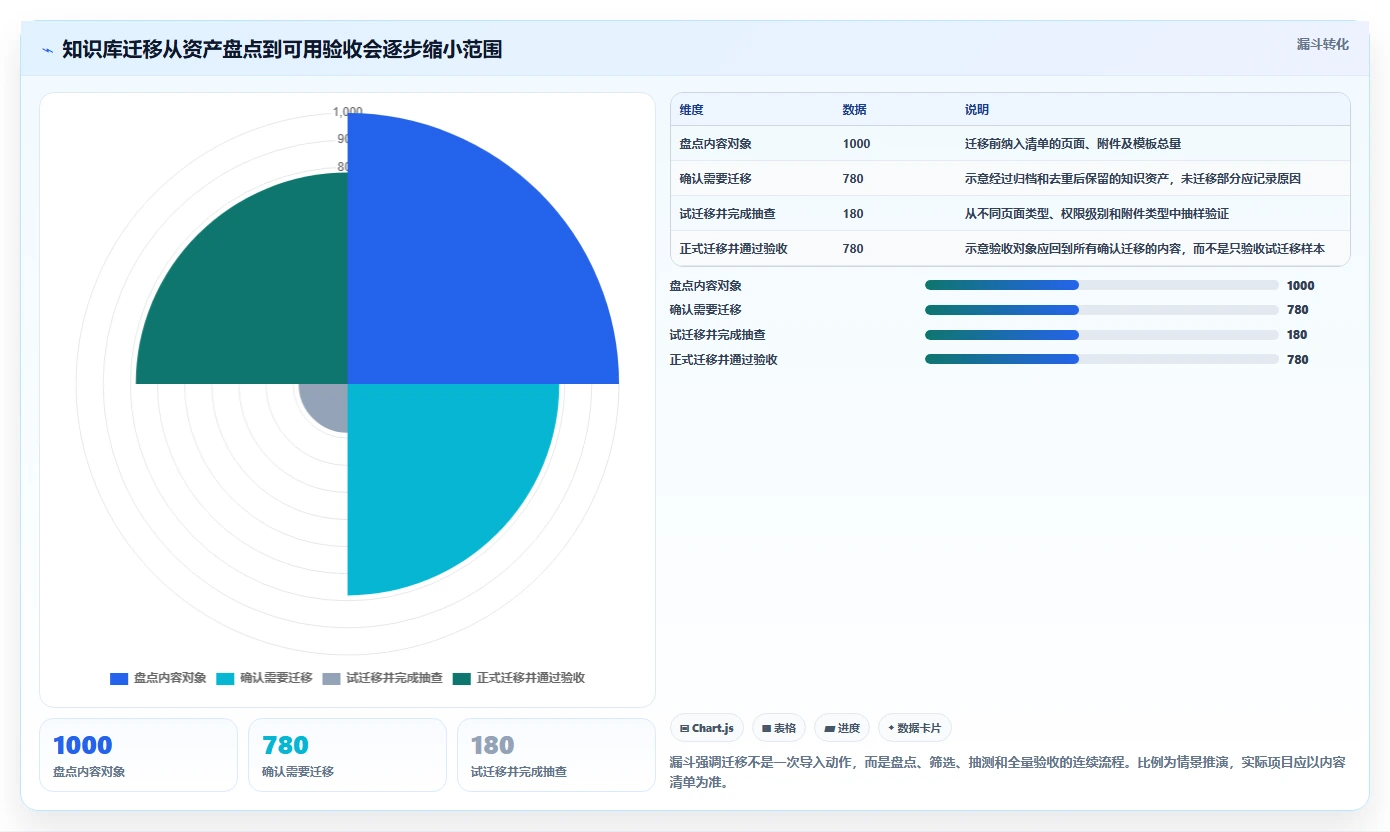Image resolution: width=1390 pixels, height=832 pixels.
Task: Click the 180 value beside the progress bar
Action: coord(1297,335)
